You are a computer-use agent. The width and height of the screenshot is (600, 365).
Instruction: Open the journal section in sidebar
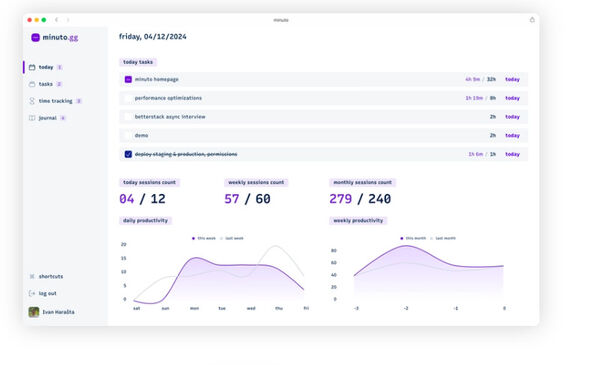point(47,118)
